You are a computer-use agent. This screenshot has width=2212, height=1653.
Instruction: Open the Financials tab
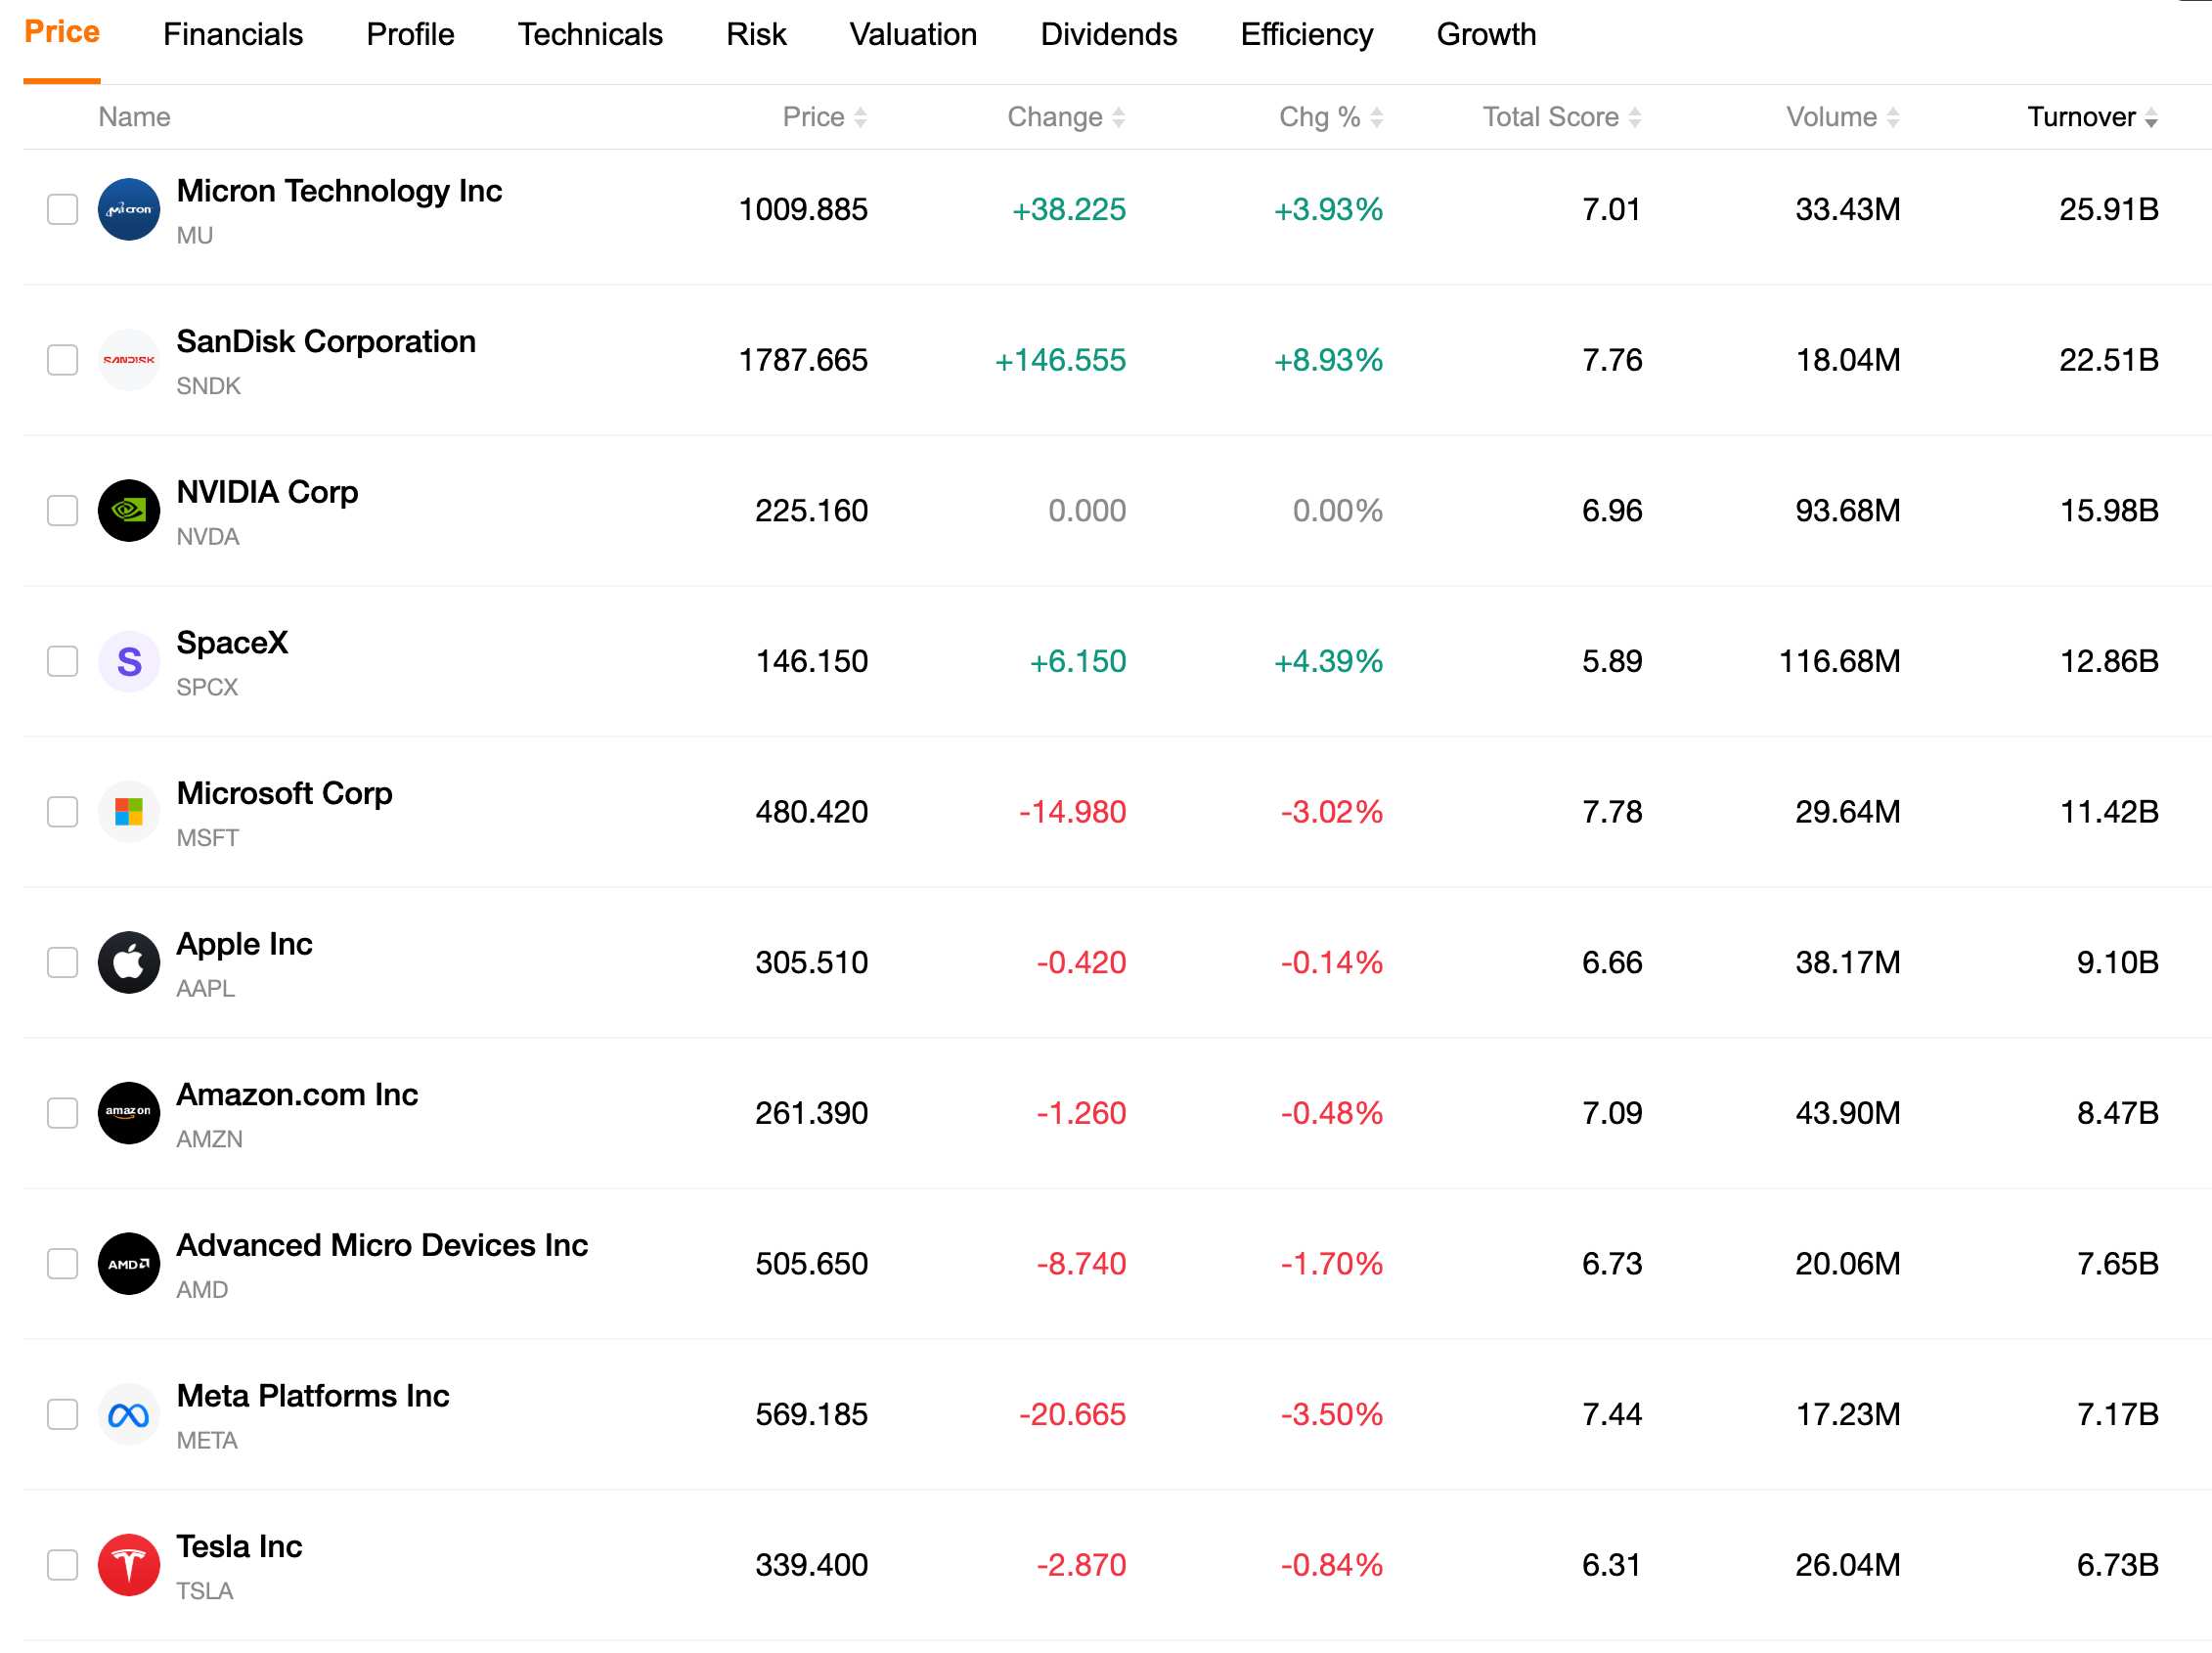[x=233, y=34]
